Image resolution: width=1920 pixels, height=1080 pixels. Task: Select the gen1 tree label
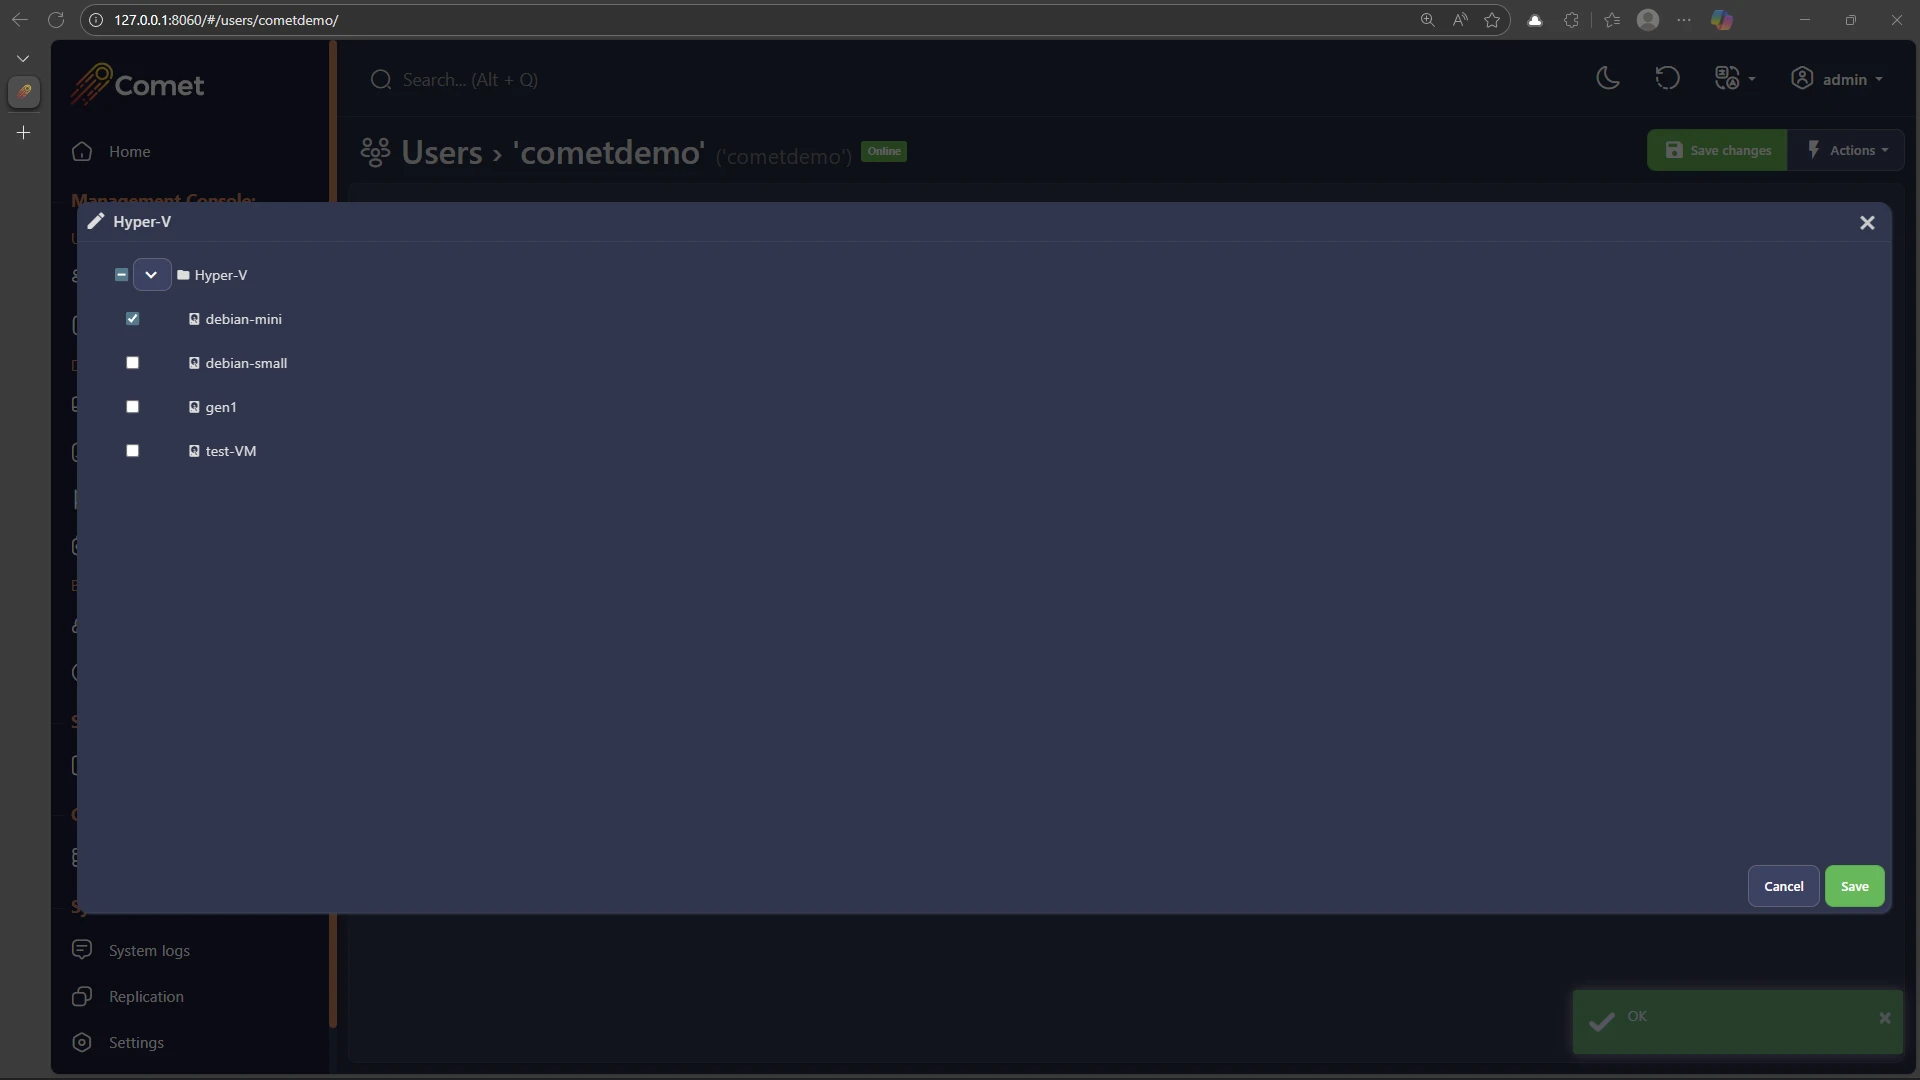pyautogui.click(x=221, y=407)
